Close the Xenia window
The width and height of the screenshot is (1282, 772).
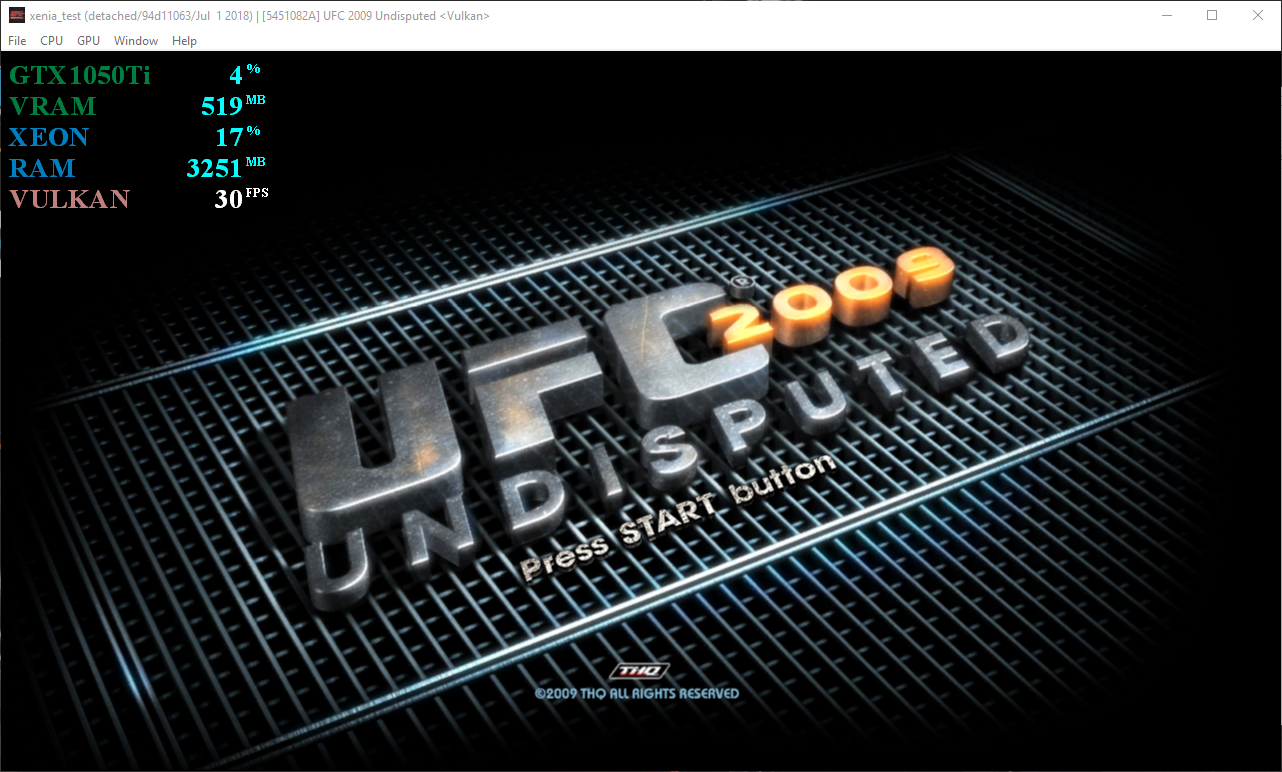[1258, 15]
